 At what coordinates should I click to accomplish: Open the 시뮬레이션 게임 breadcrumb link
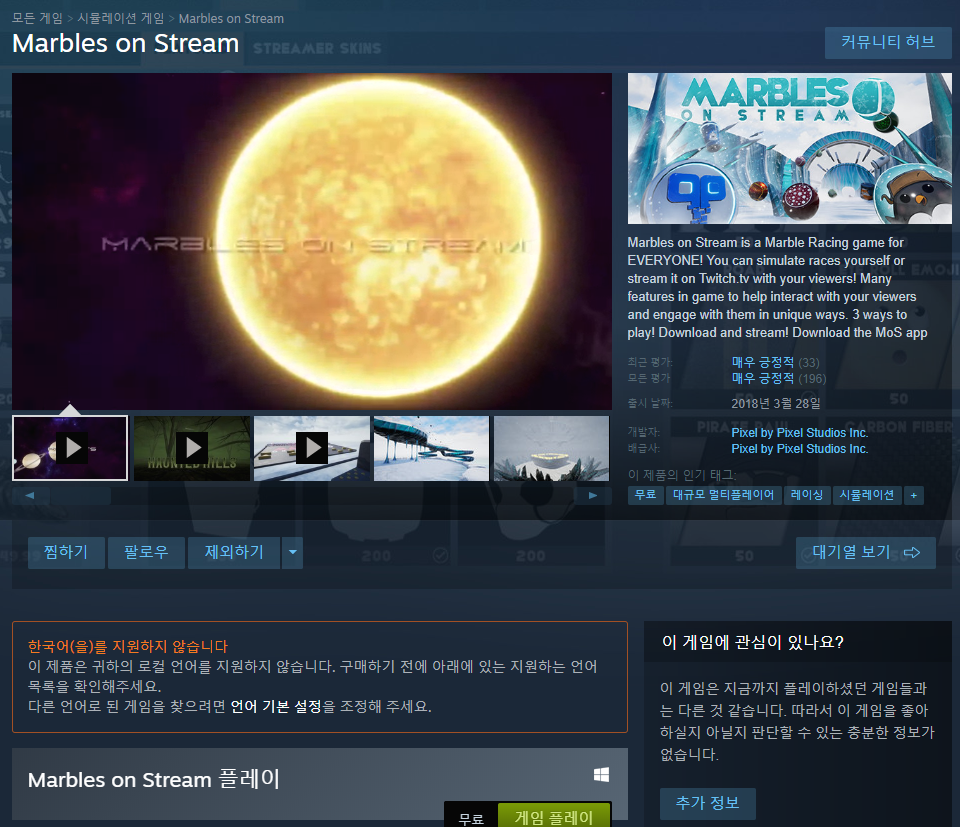coord(121,18)
